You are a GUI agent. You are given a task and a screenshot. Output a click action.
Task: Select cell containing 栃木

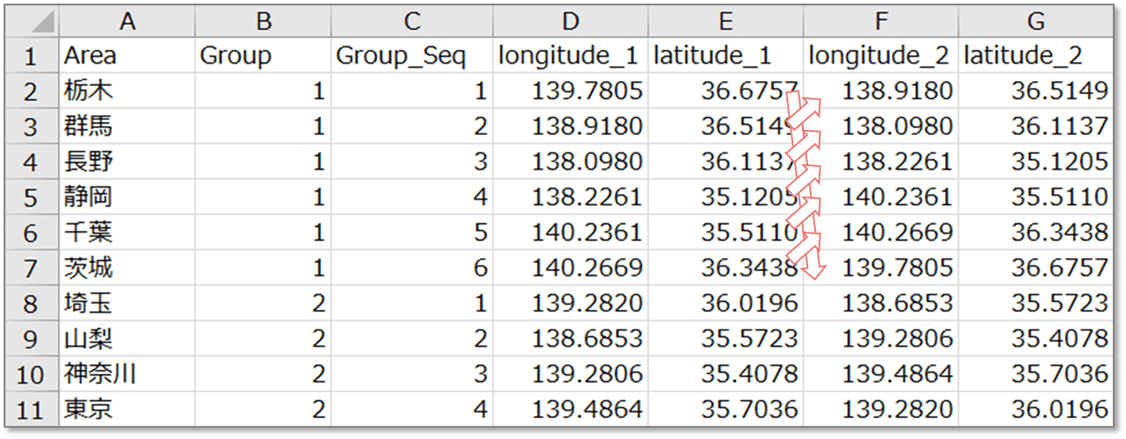(127, 91)
